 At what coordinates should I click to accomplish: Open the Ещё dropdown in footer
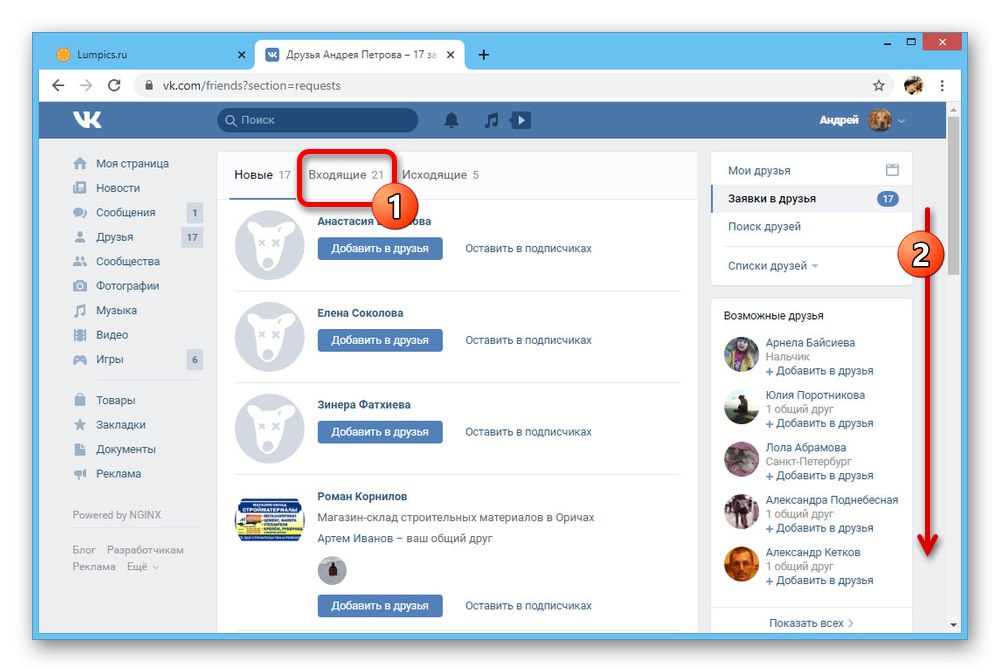pyautogui.click(x=139, y=566)
